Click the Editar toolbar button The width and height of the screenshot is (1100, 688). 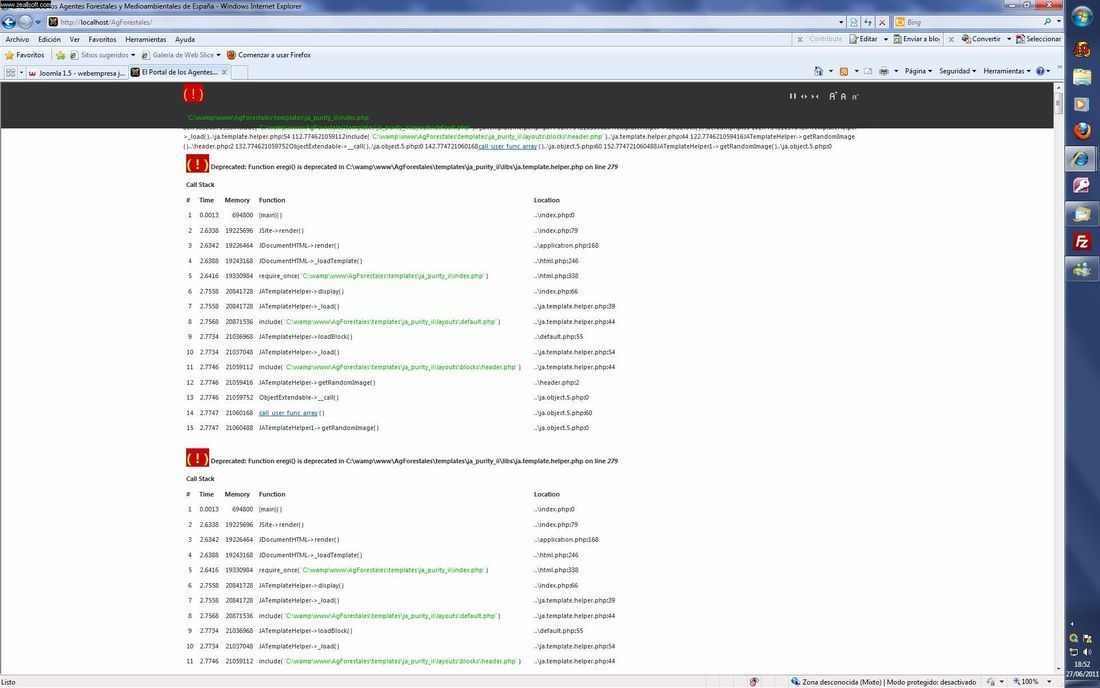pos(864,39)
